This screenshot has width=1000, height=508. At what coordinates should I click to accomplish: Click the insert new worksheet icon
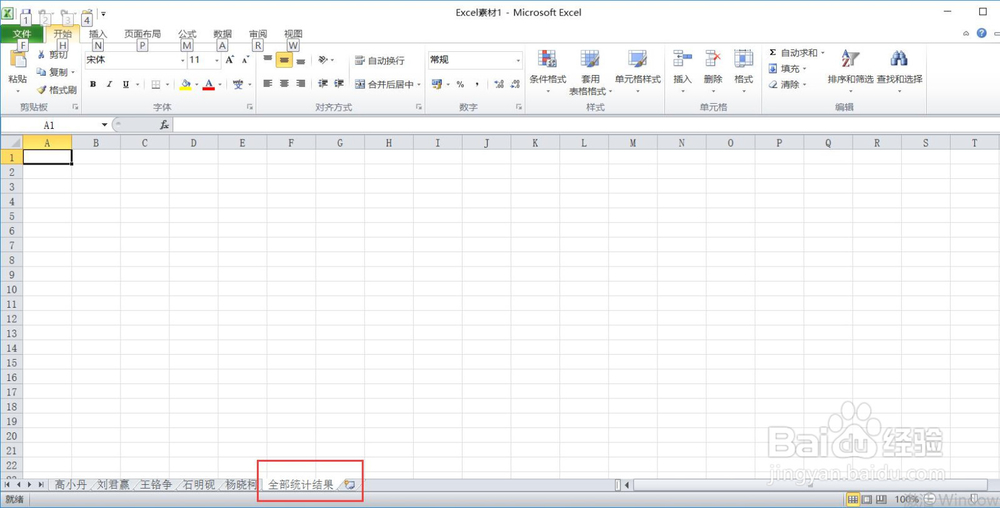349,485
